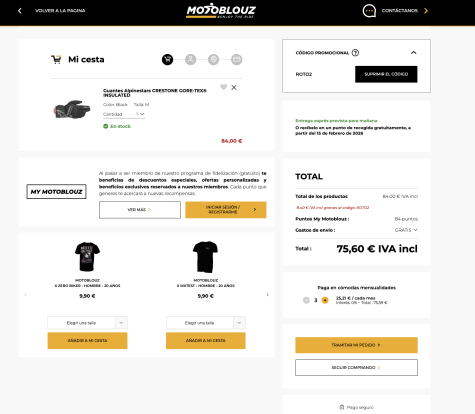The image size is (475, 414).
Task: Click the Motoblouz logo
Action: [x=221, y=11]
